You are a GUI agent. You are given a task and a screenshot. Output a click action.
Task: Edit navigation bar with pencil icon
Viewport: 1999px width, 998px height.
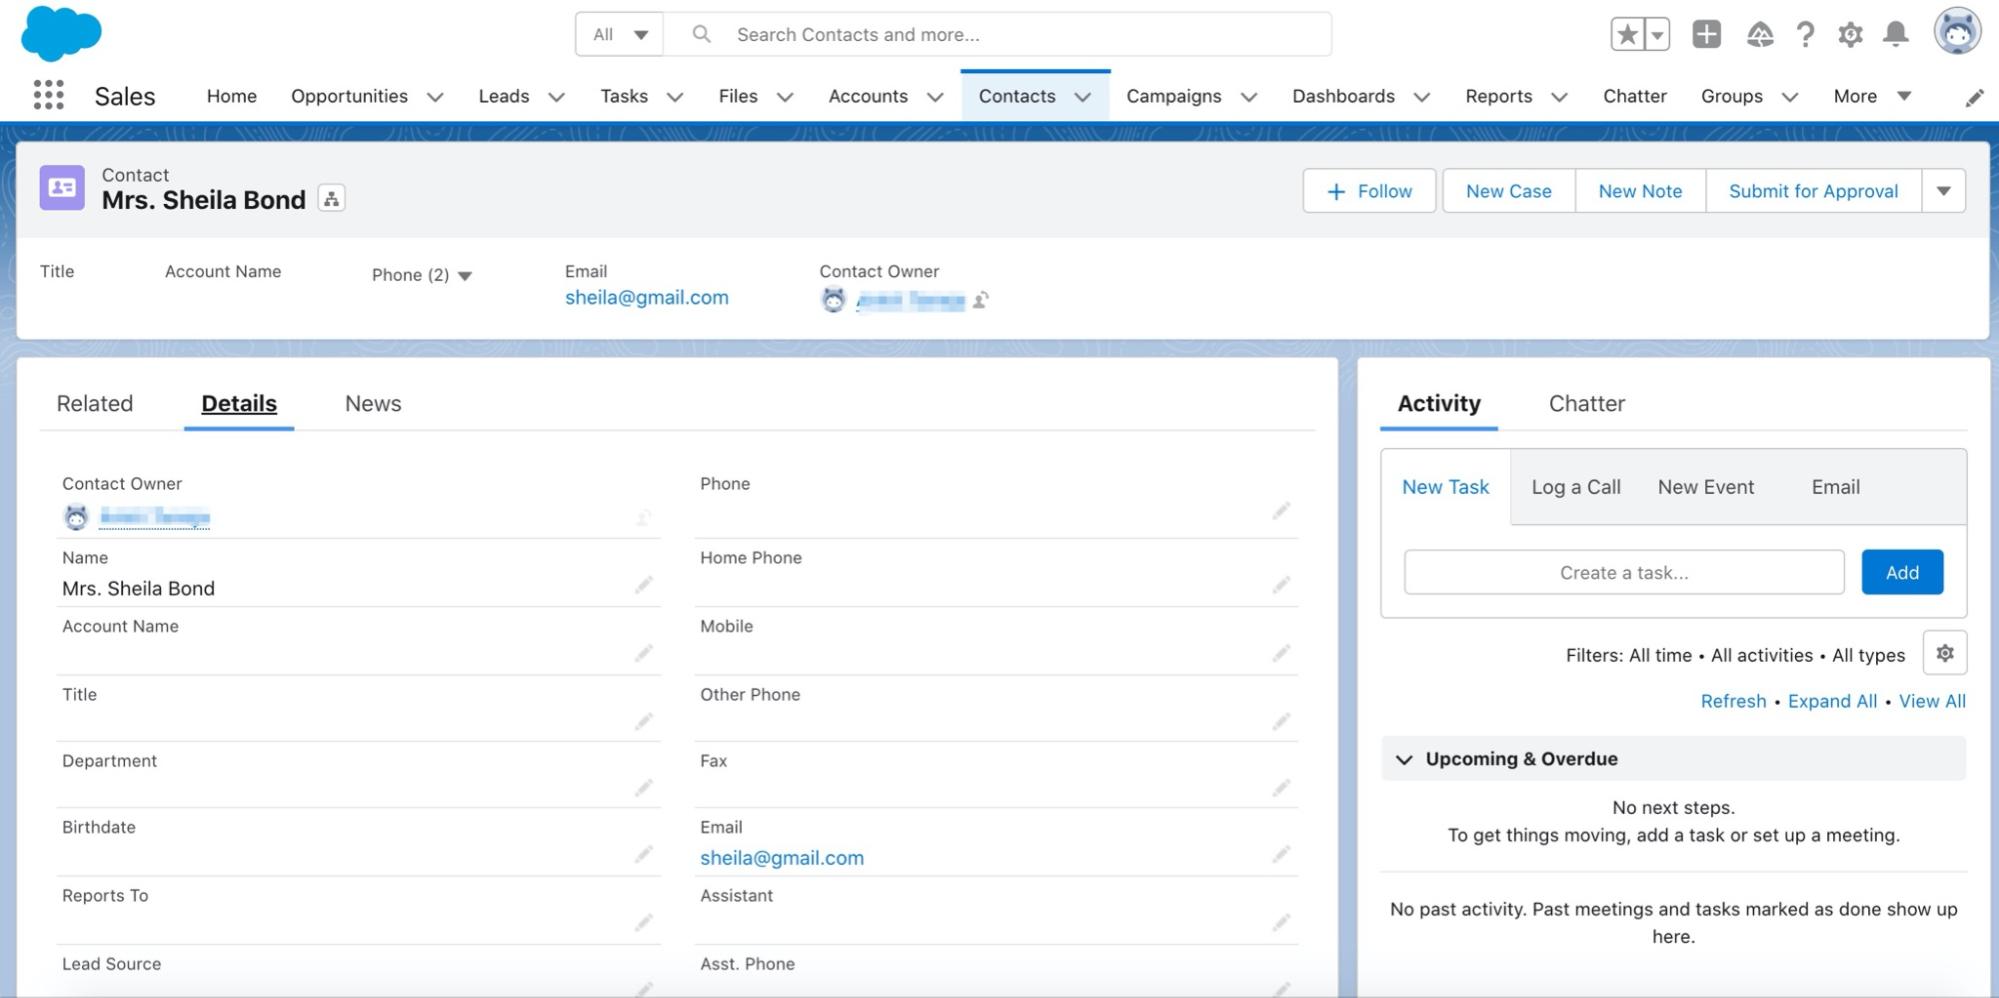[x=1974, y=98]
